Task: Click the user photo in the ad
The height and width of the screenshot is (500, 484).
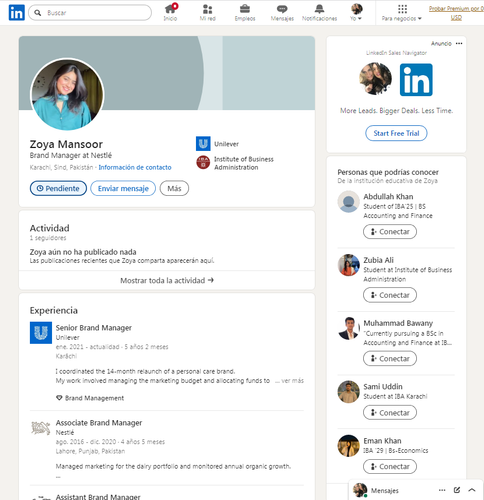Action: 375,79
